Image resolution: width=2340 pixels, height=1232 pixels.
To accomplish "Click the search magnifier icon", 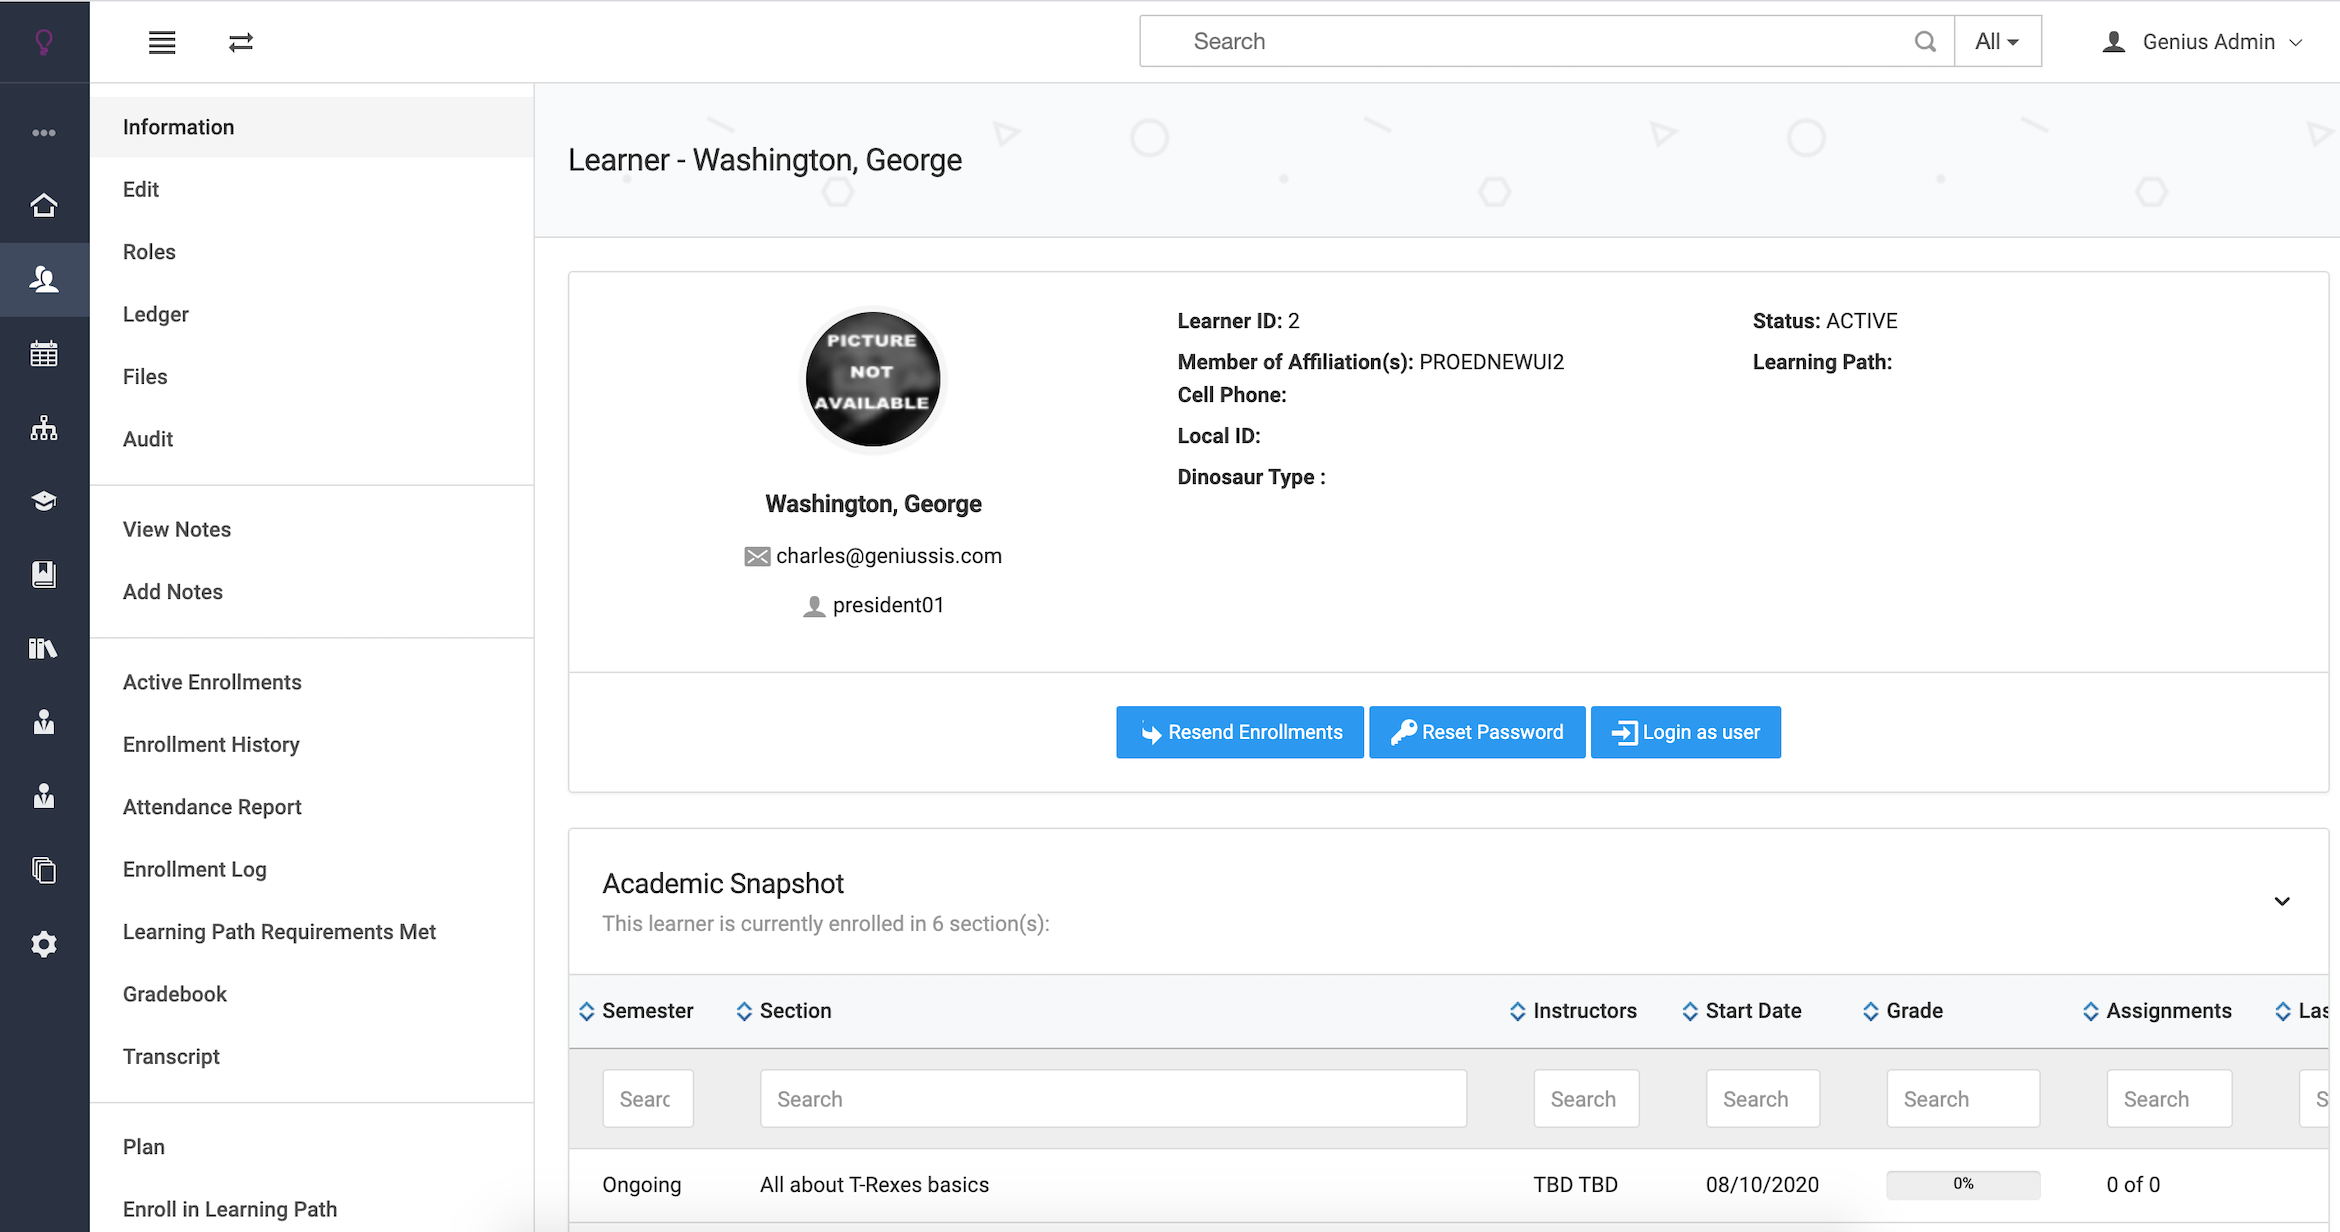I will pyautogui.click(x=1925, y=42).
